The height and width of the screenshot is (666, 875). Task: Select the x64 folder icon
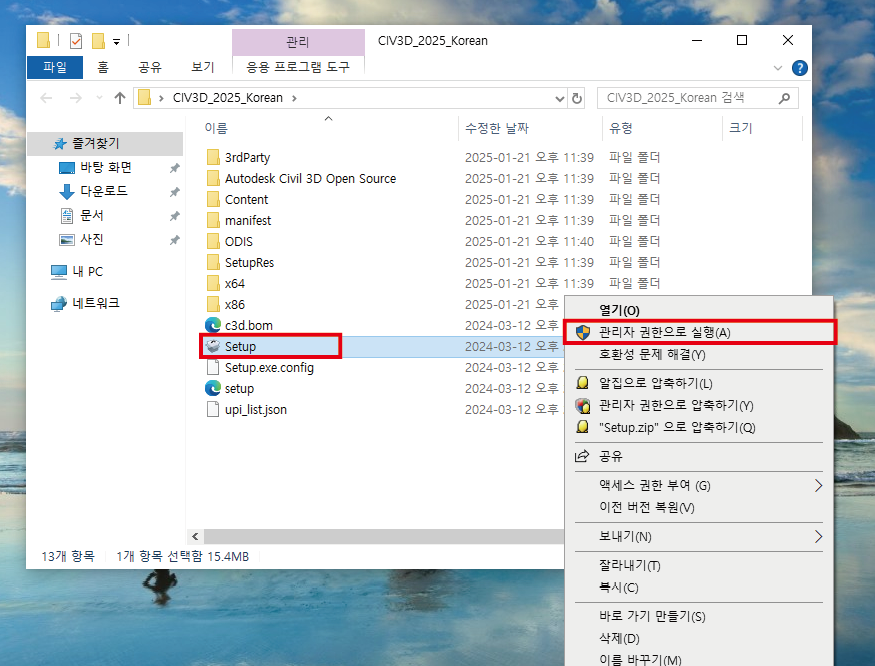[213, 284]
